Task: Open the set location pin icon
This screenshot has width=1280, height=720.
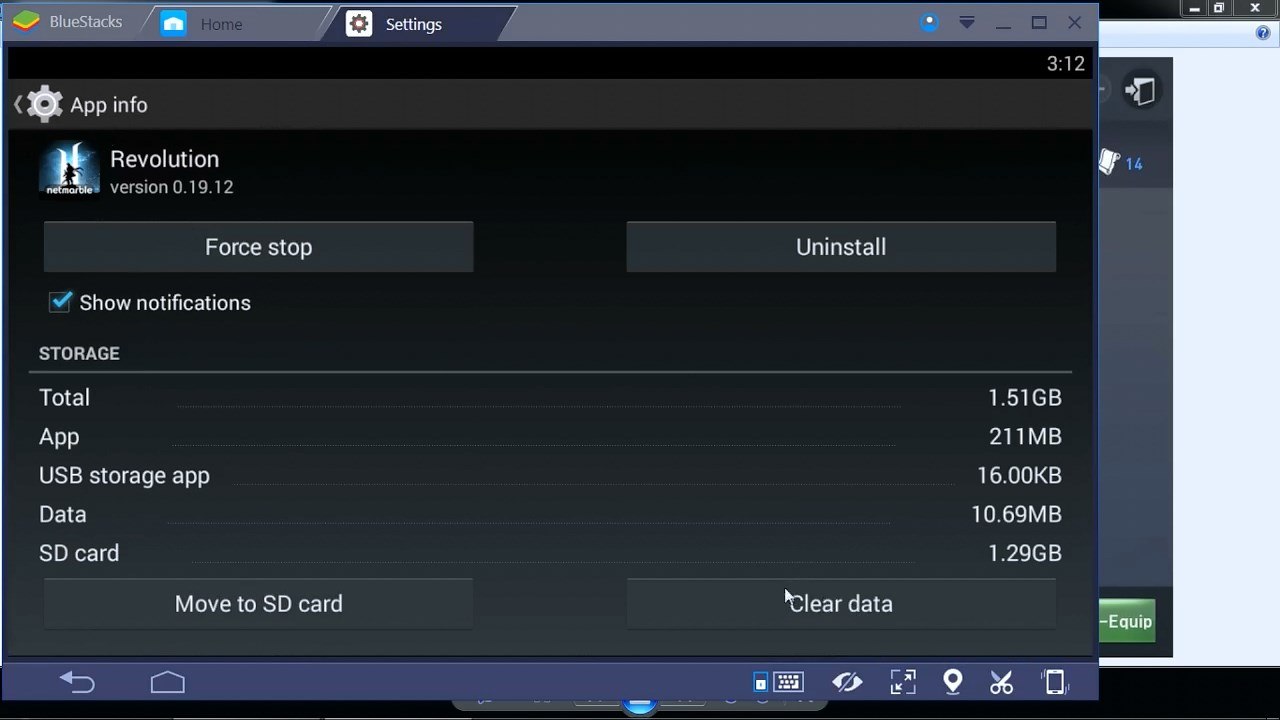Action: [x=953, y=682]
